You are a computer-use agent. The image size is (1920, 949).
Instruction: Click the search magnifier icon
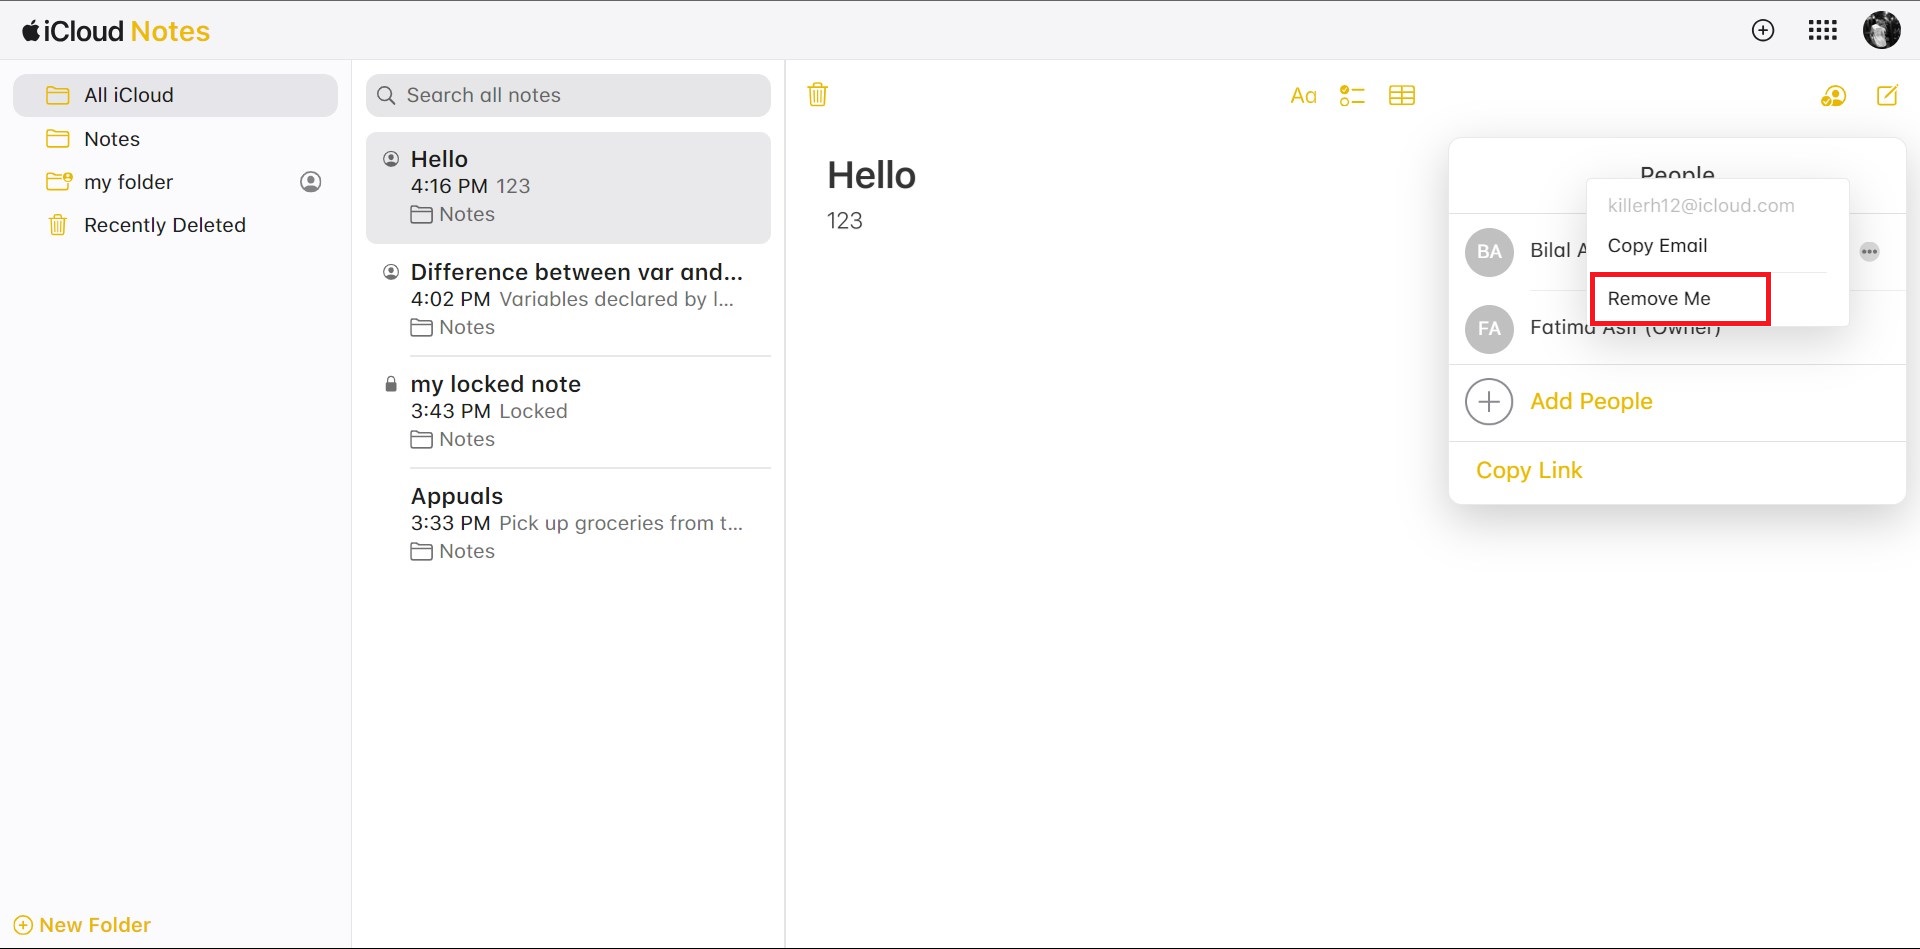tap(387, 95)
